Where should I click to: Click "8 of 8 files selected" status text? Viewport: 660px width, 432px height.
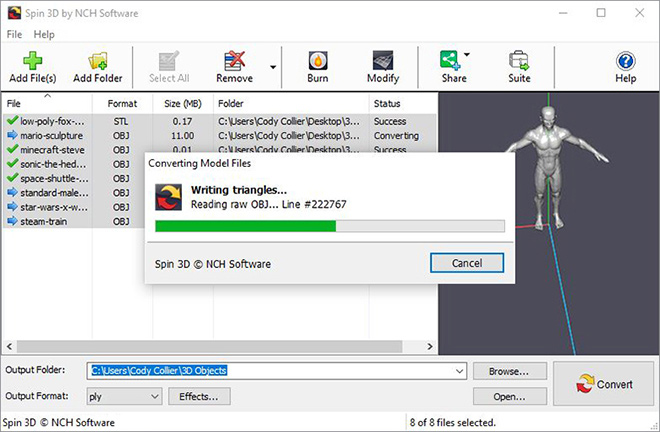452,422
